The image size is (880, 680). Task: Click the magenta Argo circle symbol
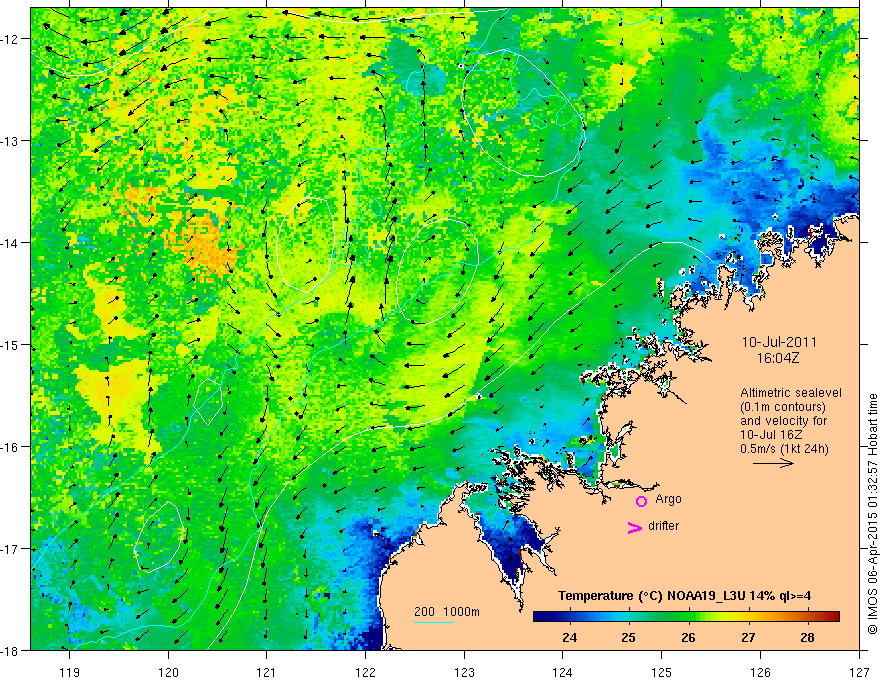click(641, 501)
